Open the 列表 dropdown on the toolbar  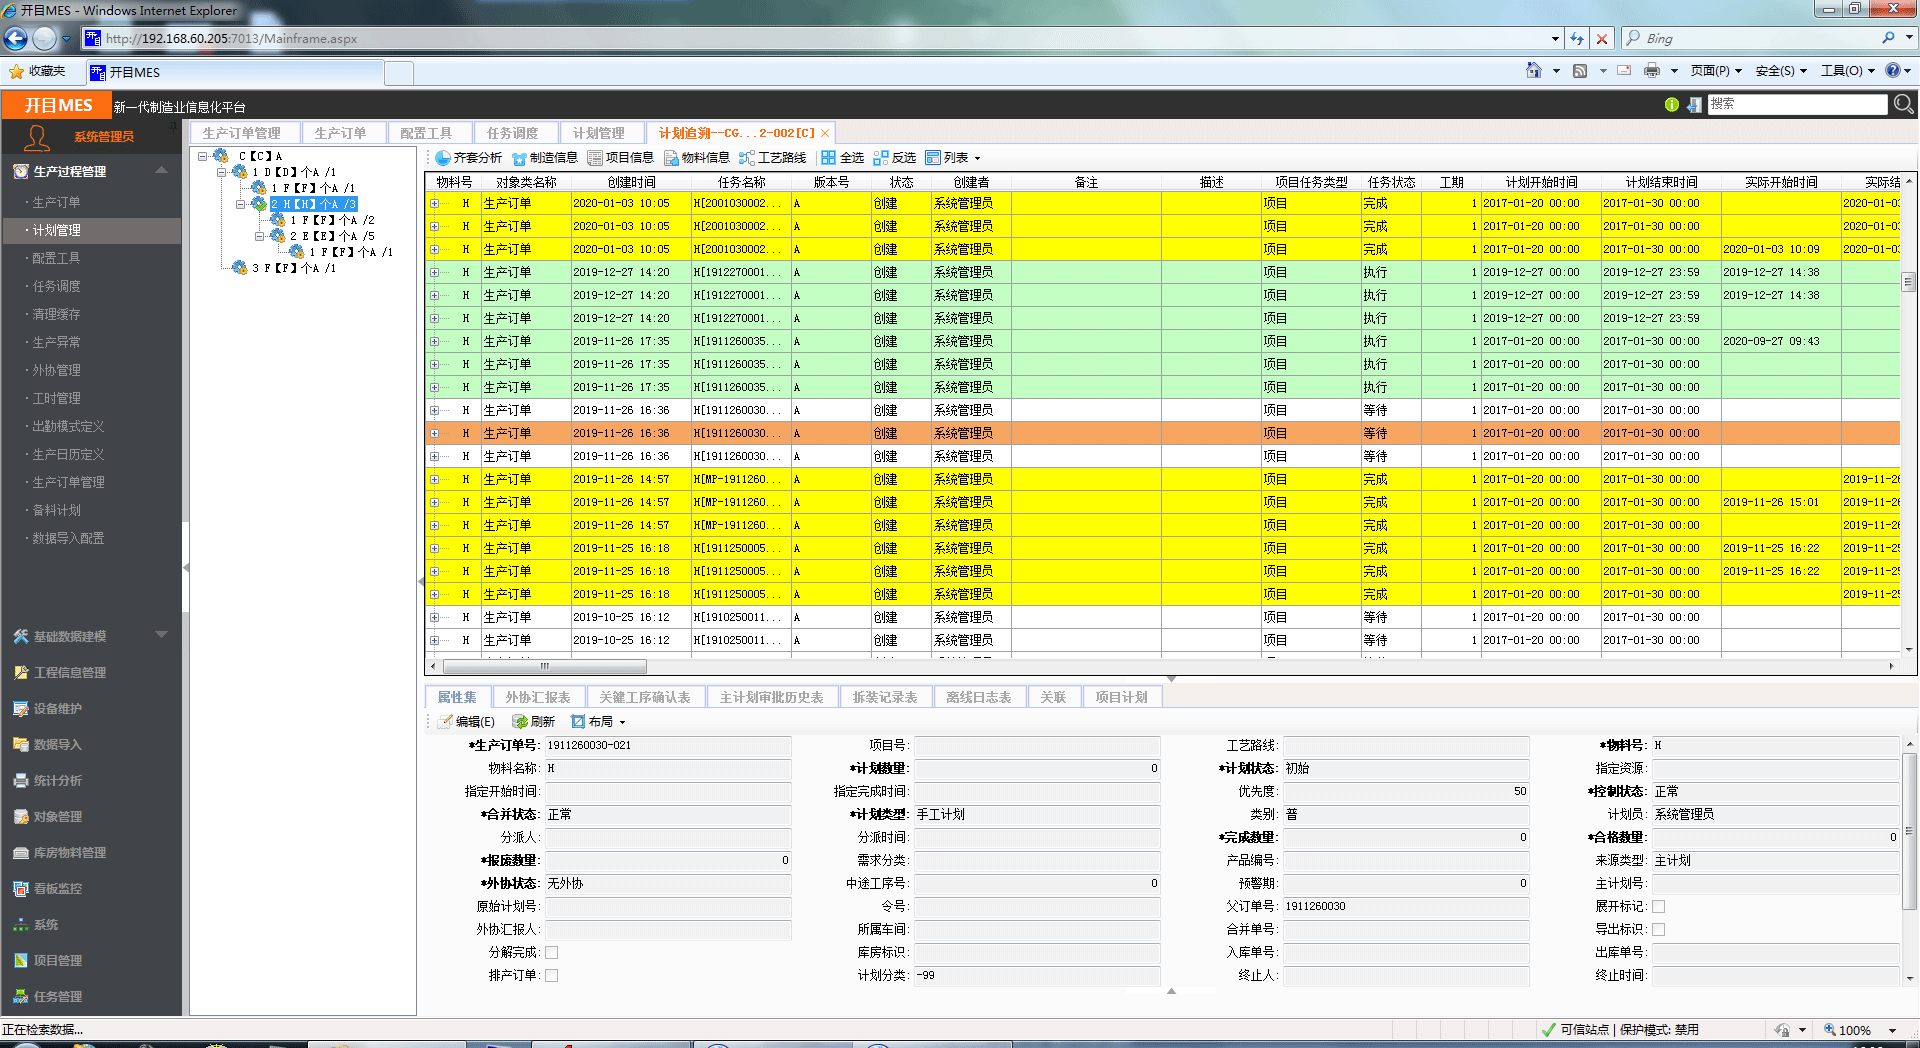pos(957,157)
